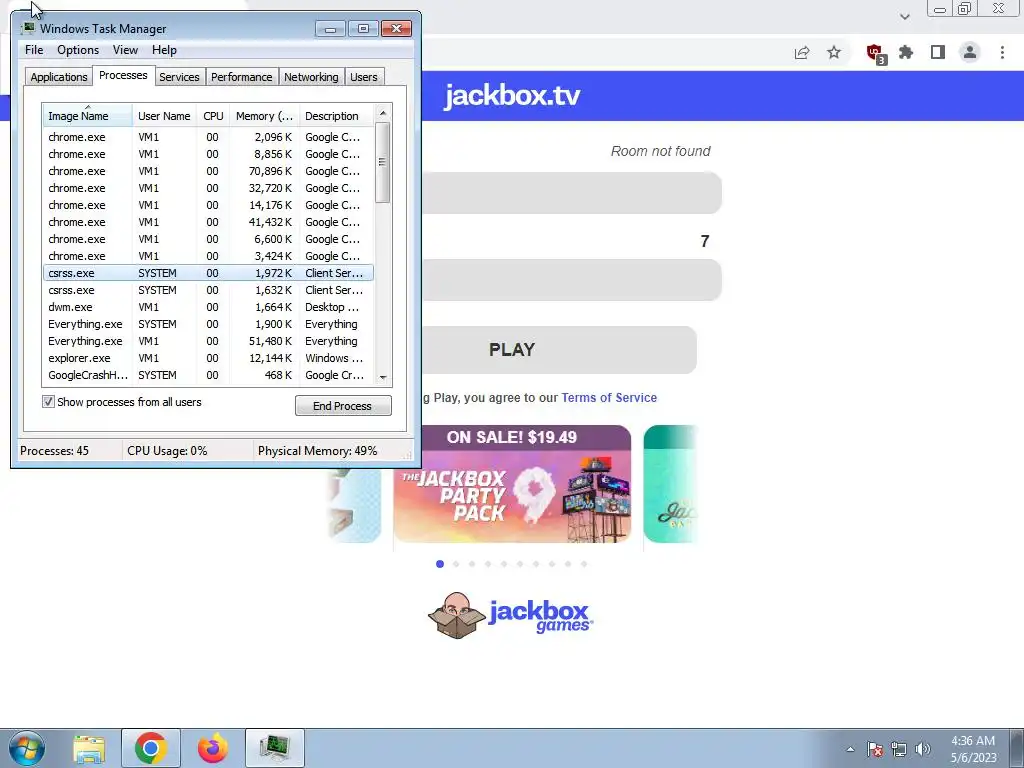
Task: Select the dwm.exe process row
Action: (x=208, y=307)
